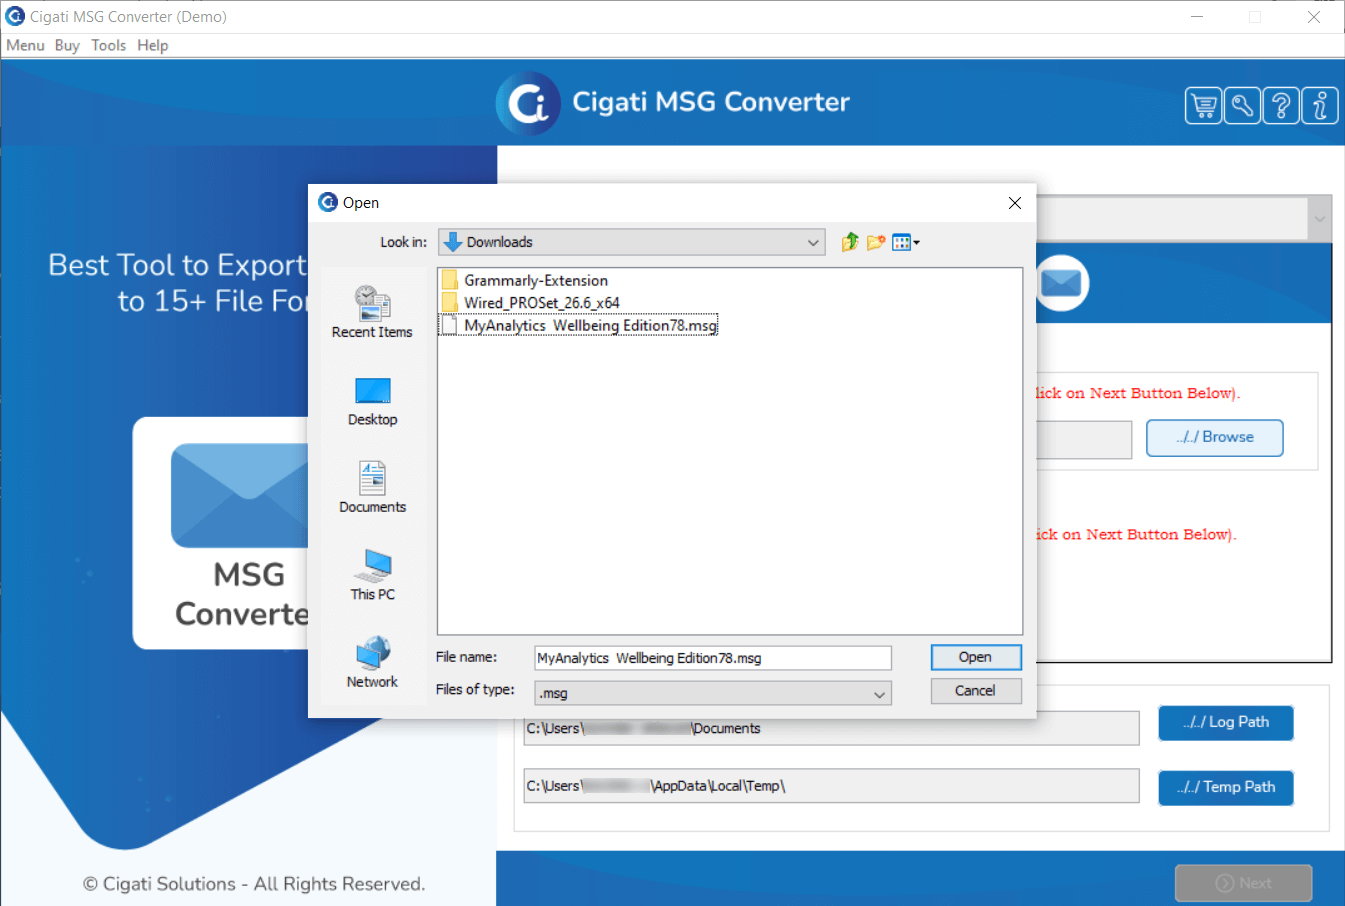Click the Browse button
Image resolution: width=1345 pixels, height=906 pixels.
pos(1215,438)
